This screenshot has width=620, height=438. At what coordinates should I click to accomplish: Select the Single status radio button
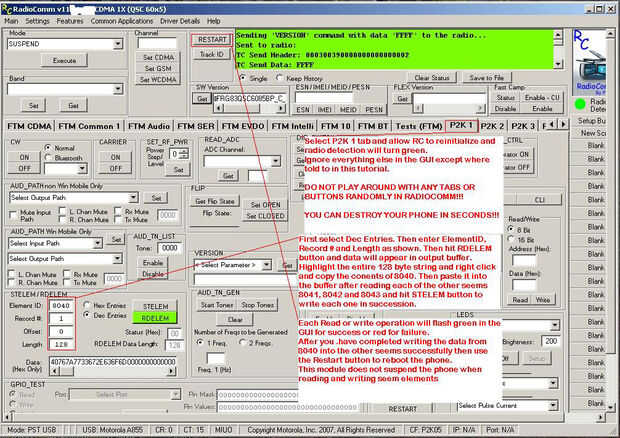pyautogui.click(x=242, y=78)
